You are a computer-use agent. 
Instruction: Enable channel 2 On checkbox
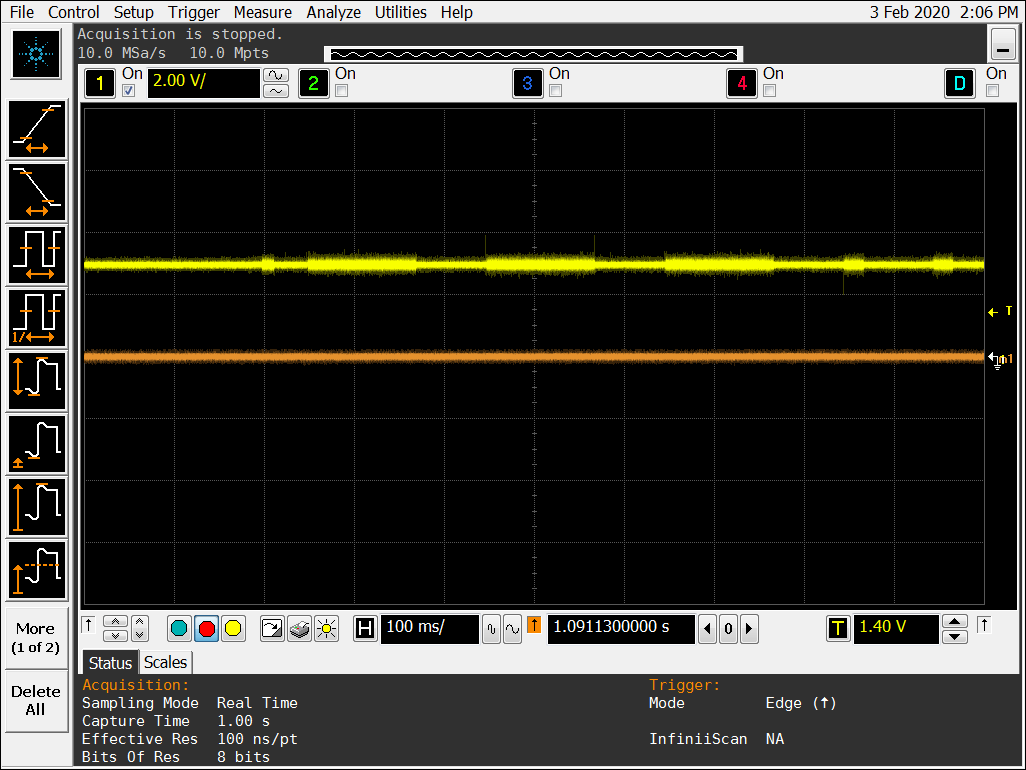click(342, 91)
